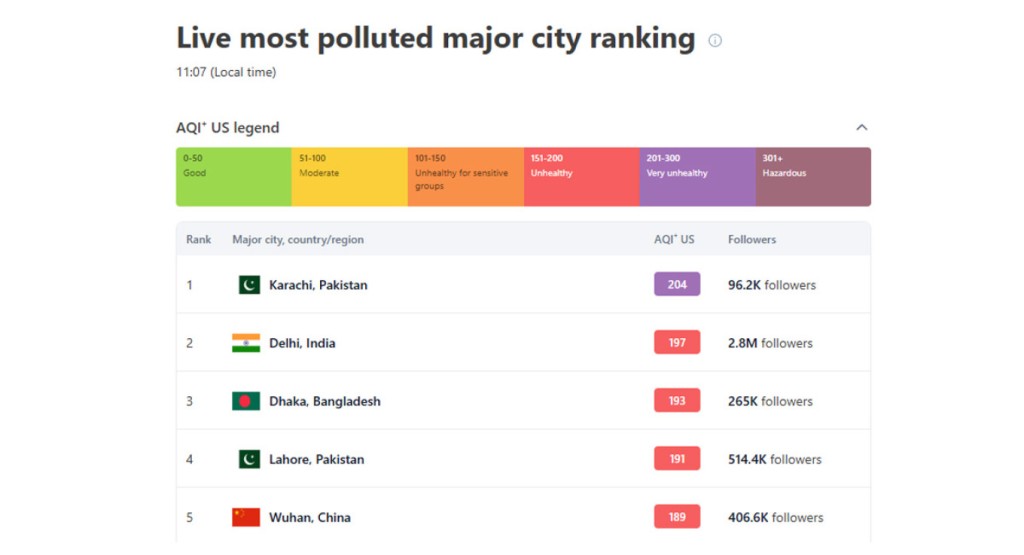
Task: Click the Major city, country/region column header
Action: coord(298,240)
